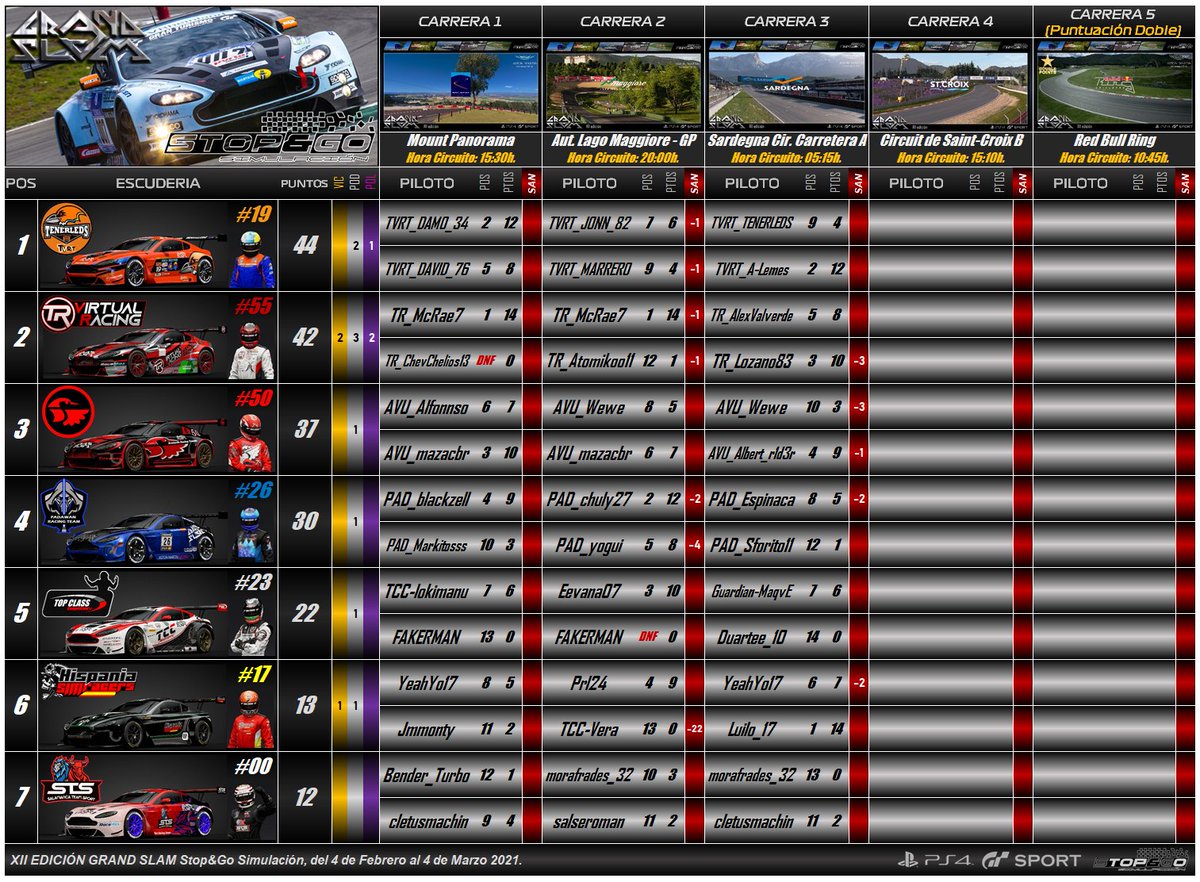Screen dimensions: 1200x882
Task: Click the 30 points total for team #26
Action: click(306, 521)
